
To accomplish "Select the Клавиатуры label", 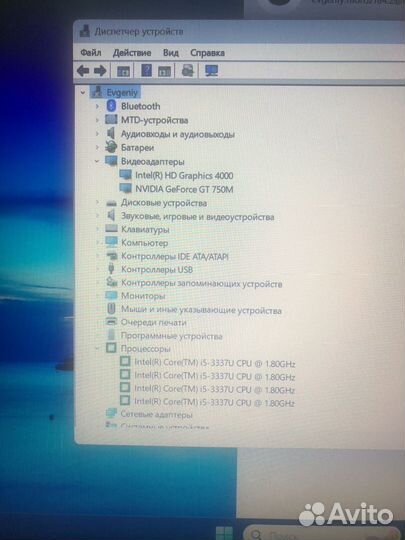I will [145, 229].
